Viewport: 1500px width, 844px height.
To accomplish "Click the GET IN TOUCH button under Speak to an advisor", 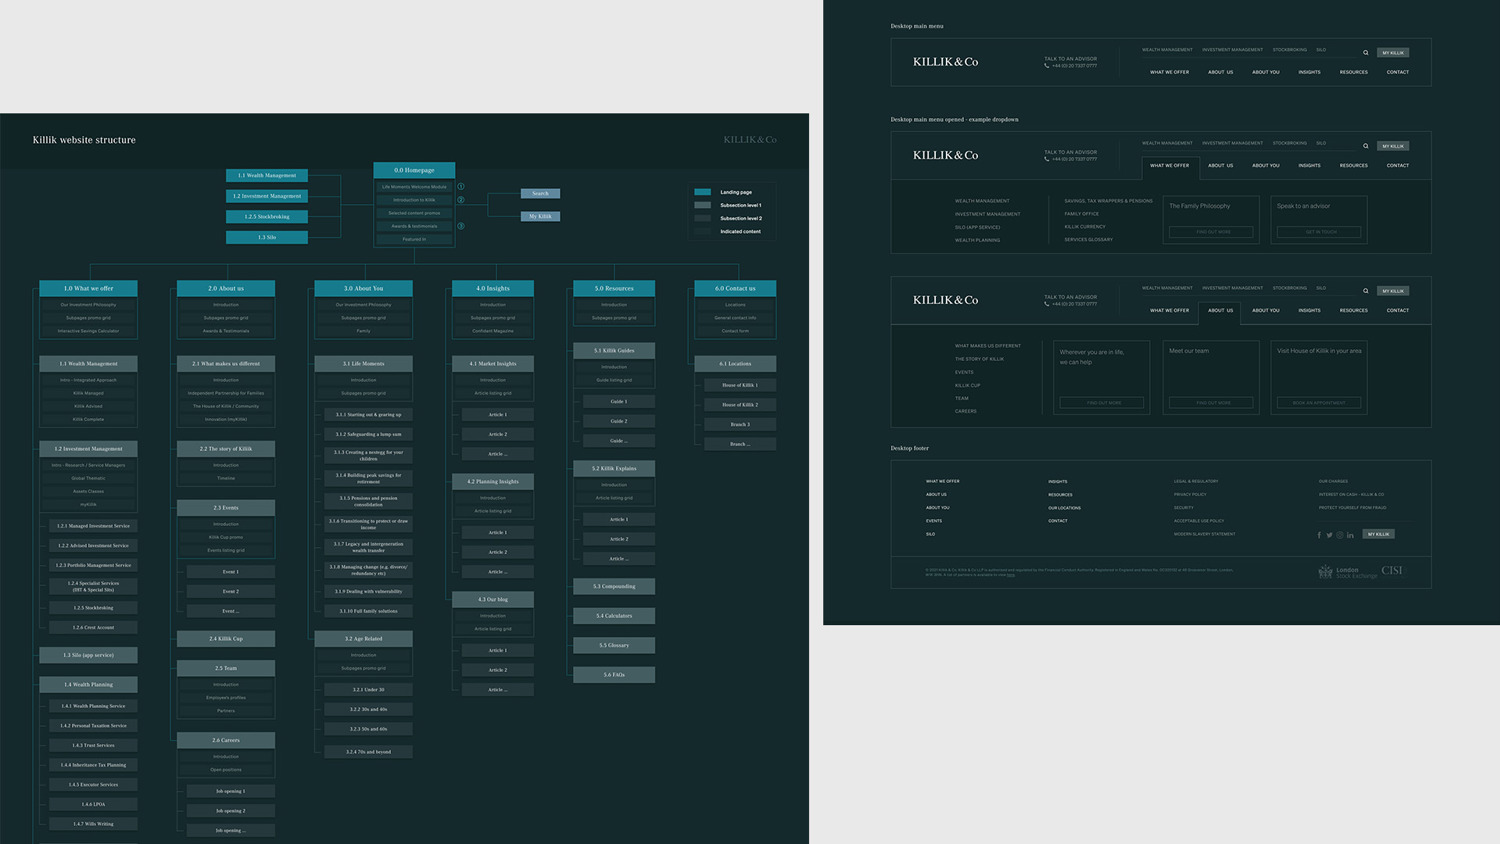I will point(1319,232).
